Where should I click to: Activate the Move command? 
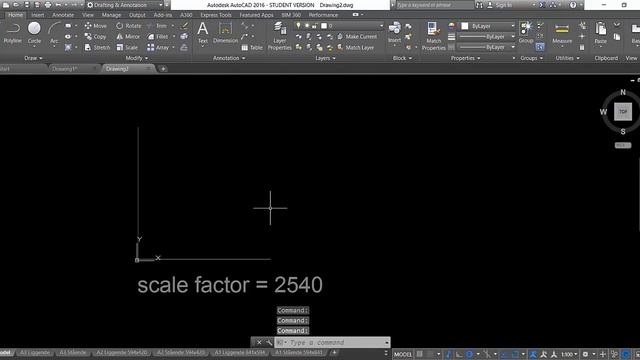[96, 26]
